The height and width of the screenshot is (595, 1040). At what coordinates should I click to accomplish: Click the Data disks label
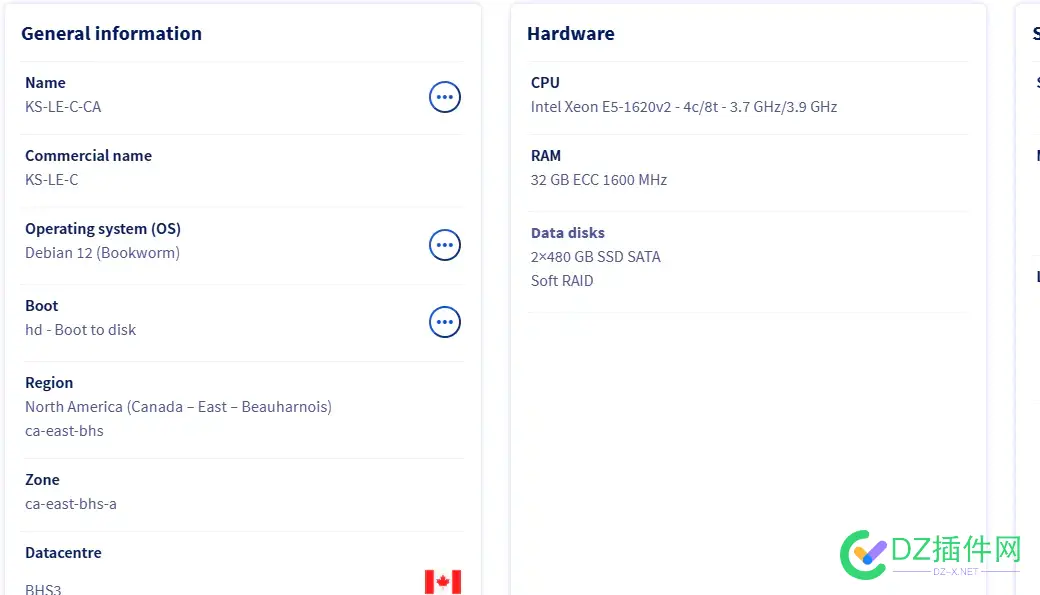pos(567,233)
